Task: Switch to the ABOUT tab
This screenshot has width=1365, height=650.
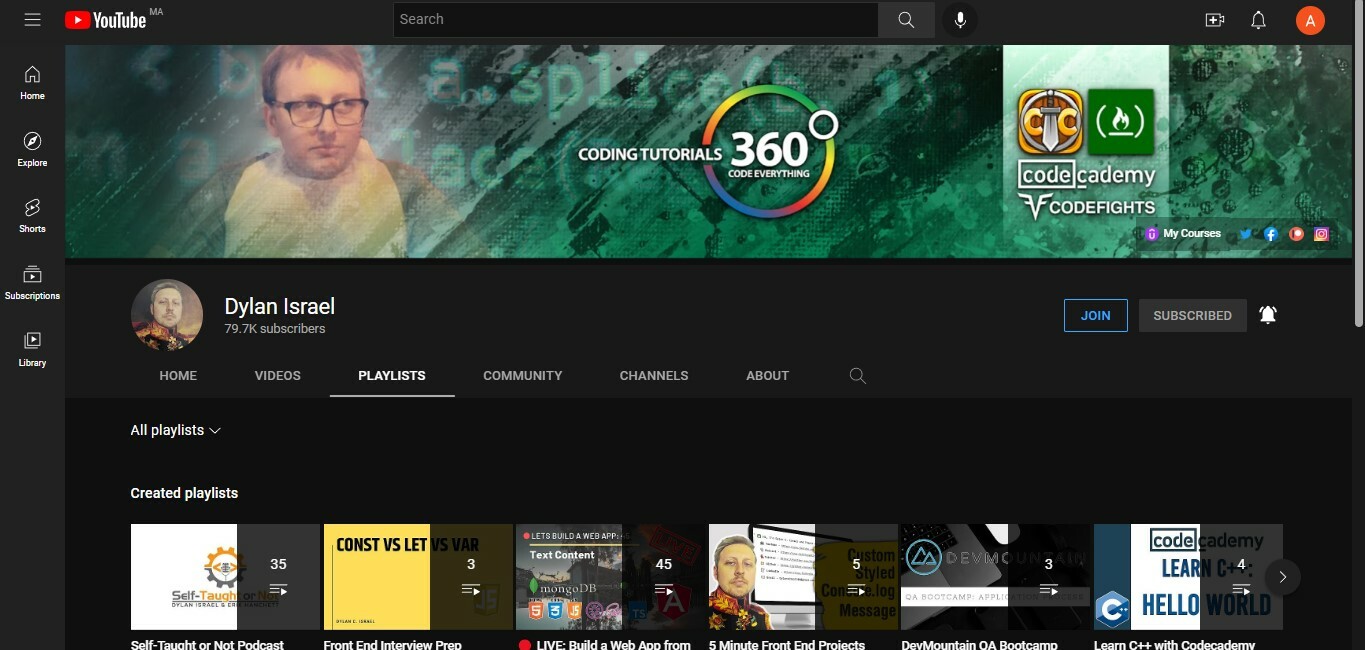Action: 768,376
